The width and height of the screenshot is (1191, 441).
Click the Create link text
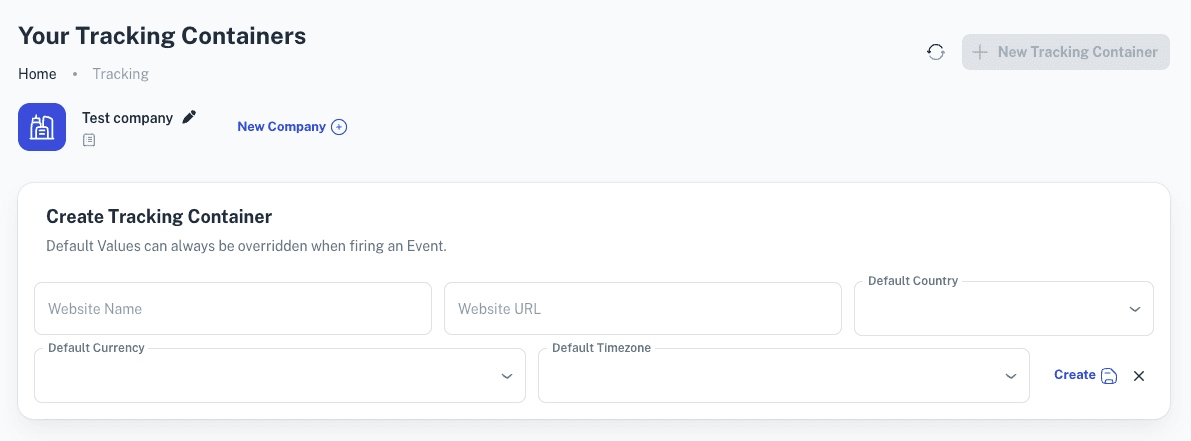(1075, 375)
